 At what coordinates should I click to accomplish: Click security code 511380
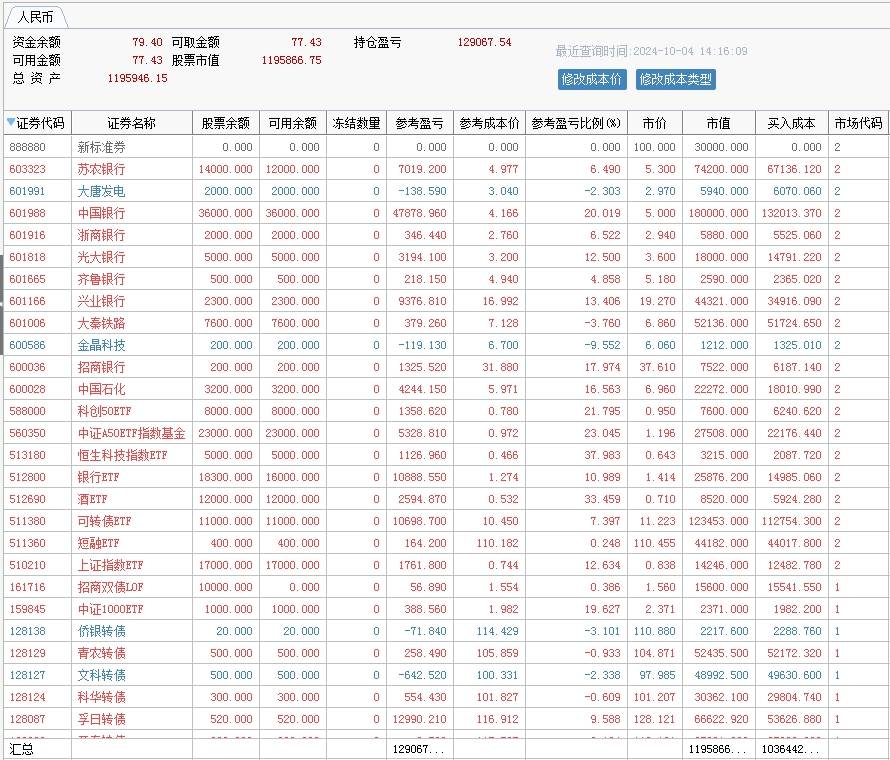coord(27,521)
